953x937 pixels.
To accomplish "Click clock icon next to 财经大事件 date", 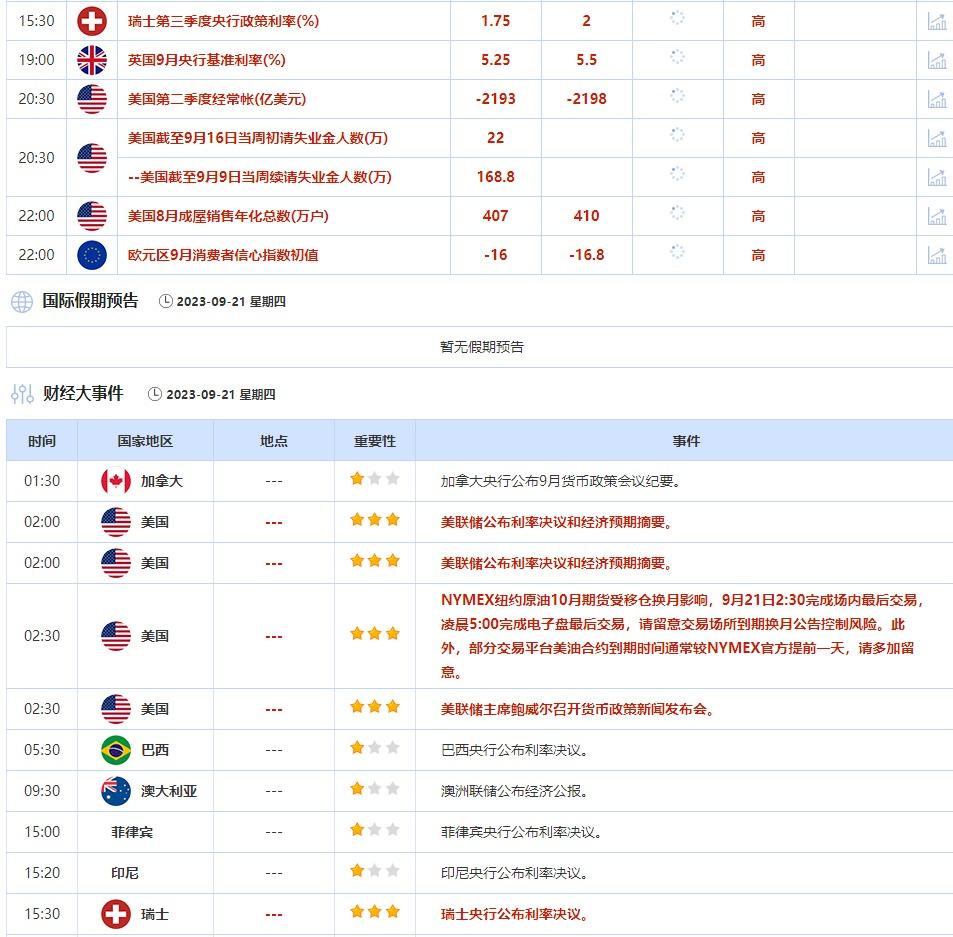I will [155, 394].
